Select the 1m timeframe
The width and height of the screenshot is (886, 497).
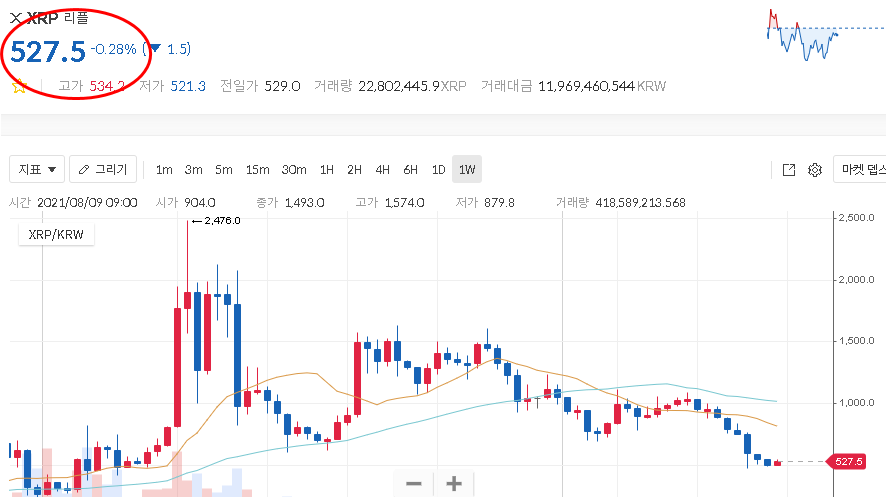tap(164, 169)
